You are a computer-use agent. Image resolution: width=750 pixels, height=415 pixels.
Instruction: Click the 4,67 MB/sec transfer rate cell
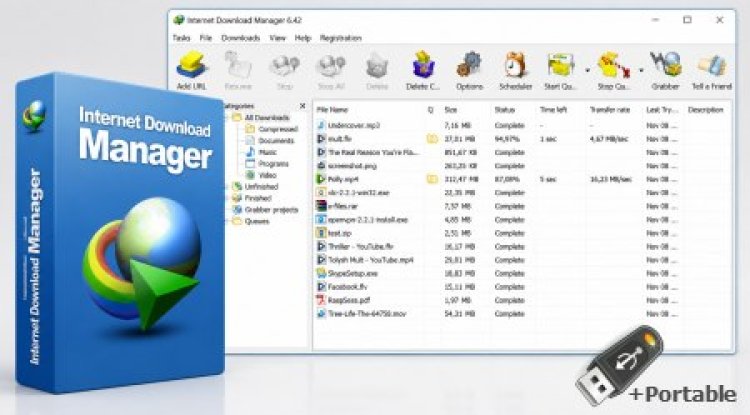coord(609,139)
